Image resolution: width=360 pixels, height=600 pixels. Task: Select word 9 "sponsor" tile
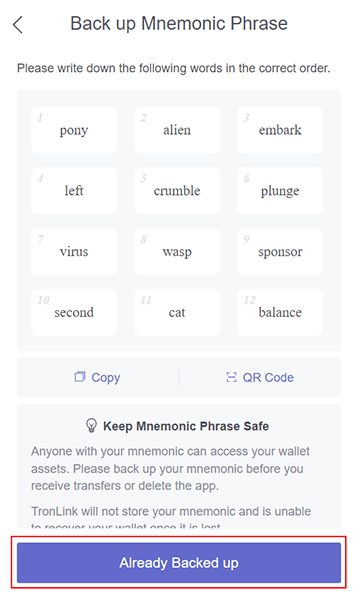(280, 252)
